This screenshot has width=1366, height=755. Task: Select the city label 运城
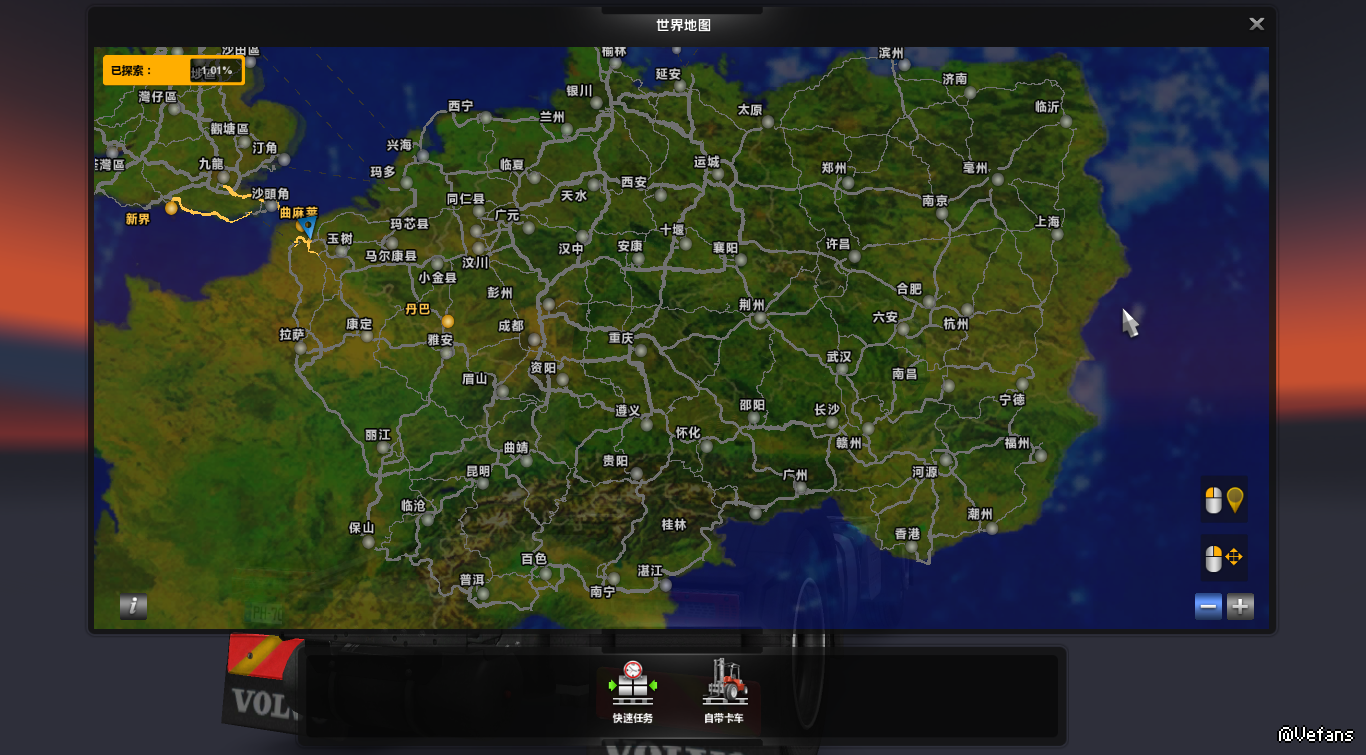706,162
